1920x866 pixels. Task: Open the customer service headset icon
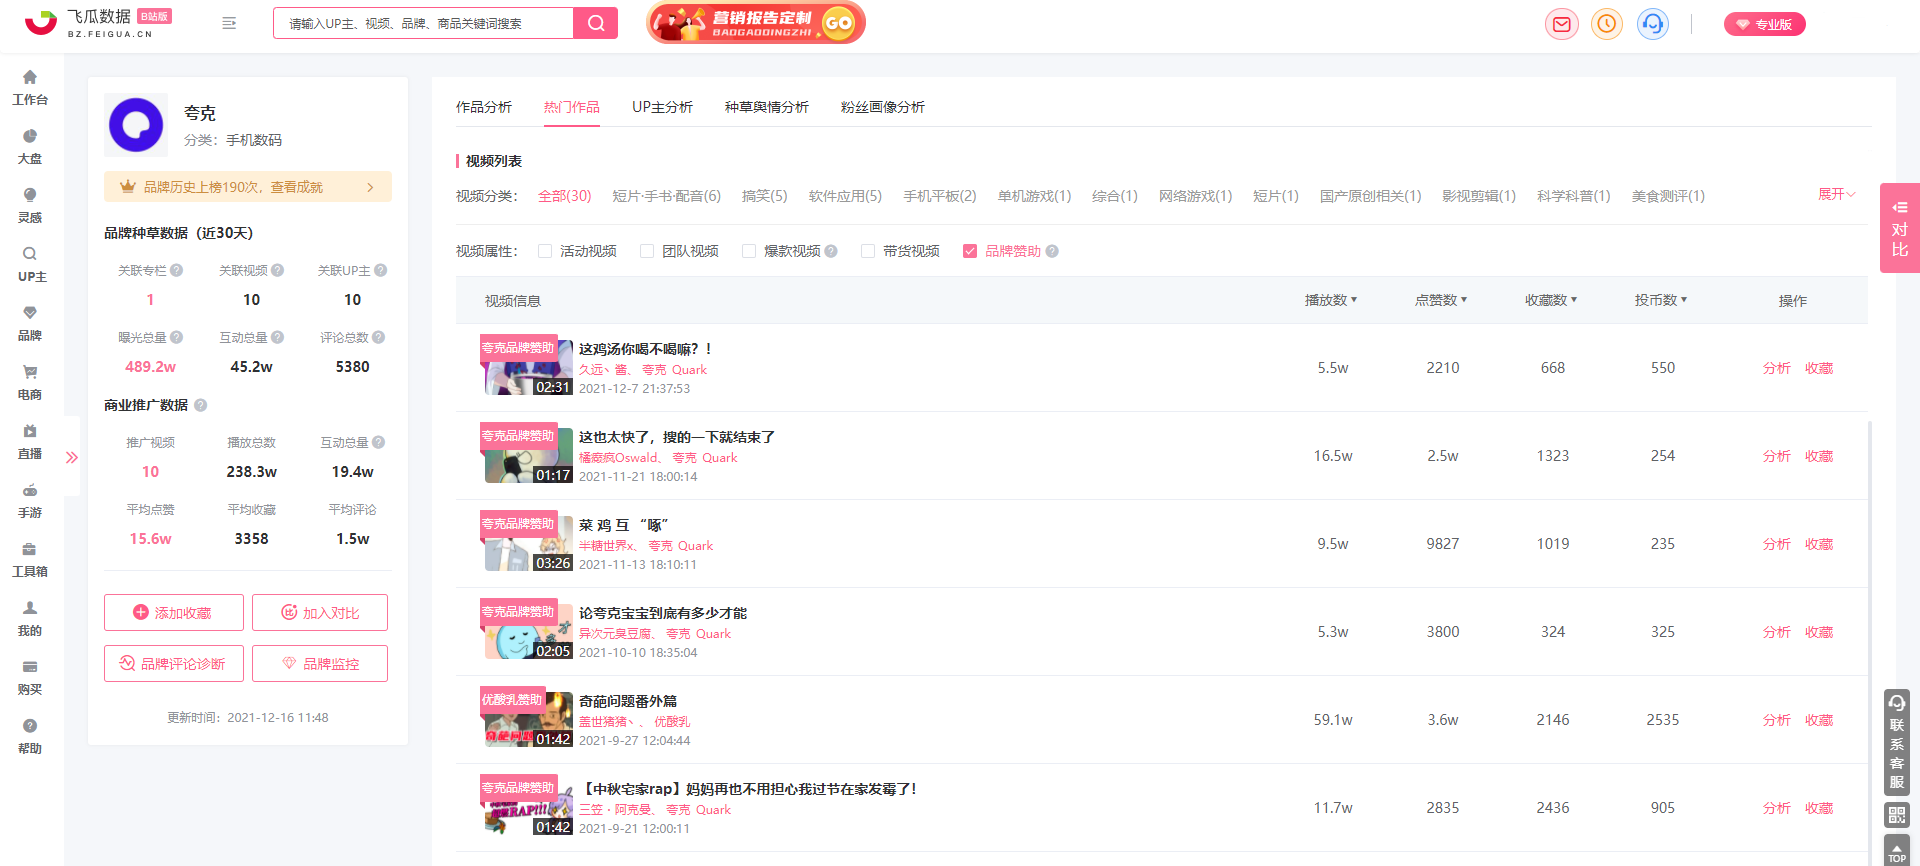pos(1653,24)
